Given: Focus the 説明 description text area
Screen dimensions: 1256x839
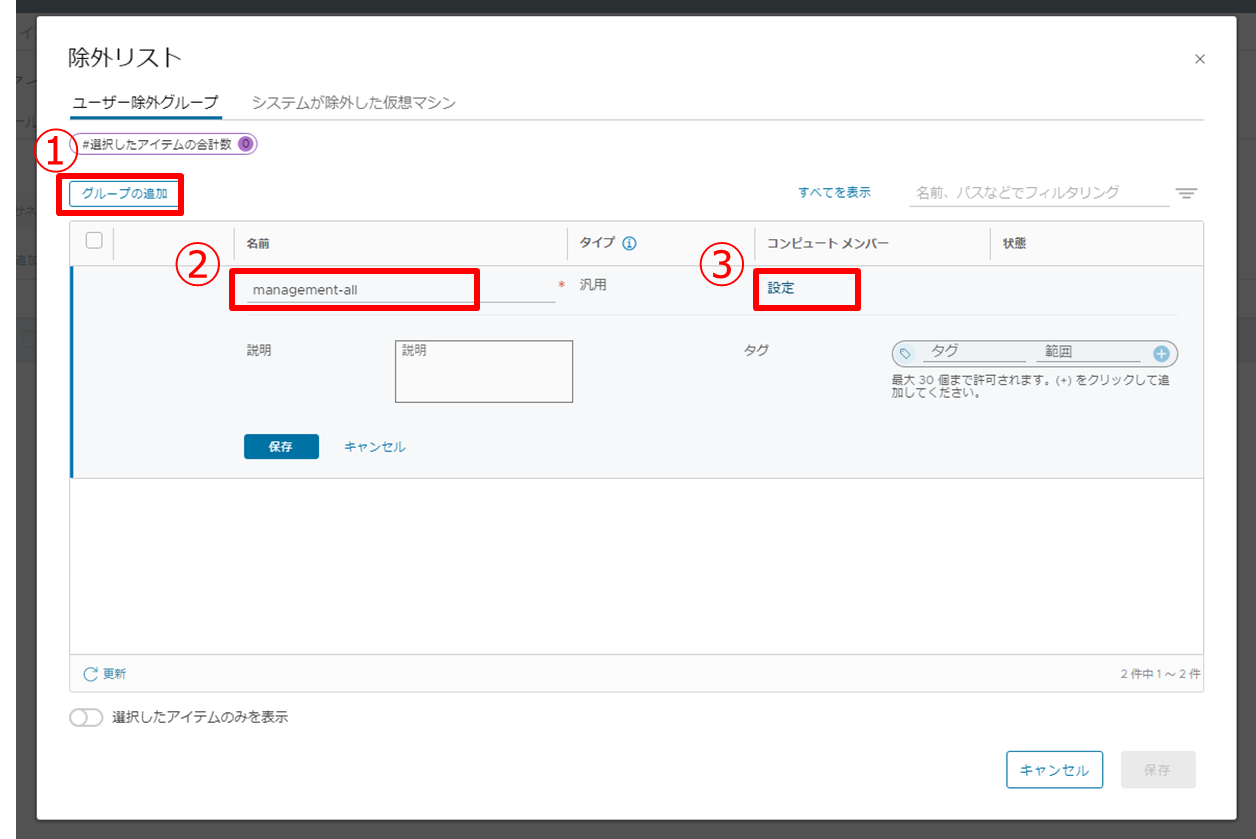Looking at the screenshot, I should pyautogui.click(x=484, y=372).
